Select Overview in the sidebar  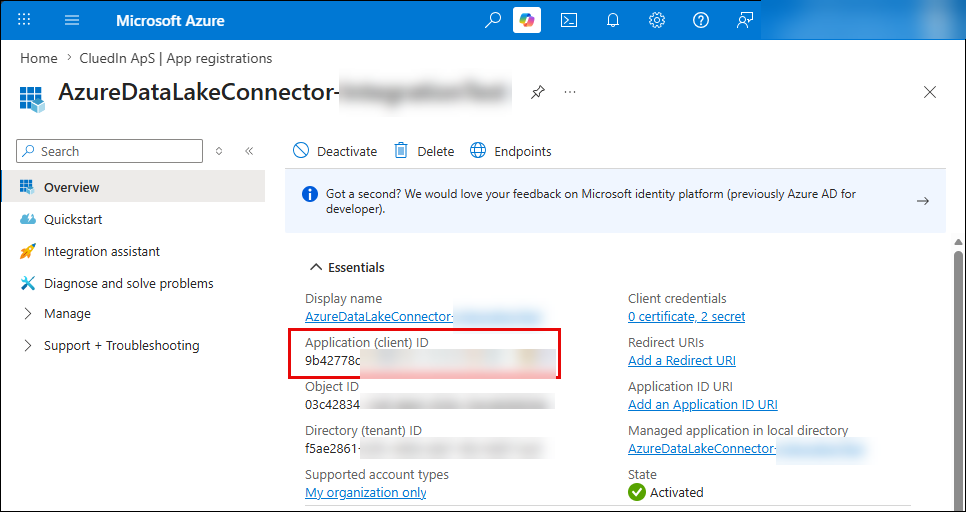[x=133, y=187]
